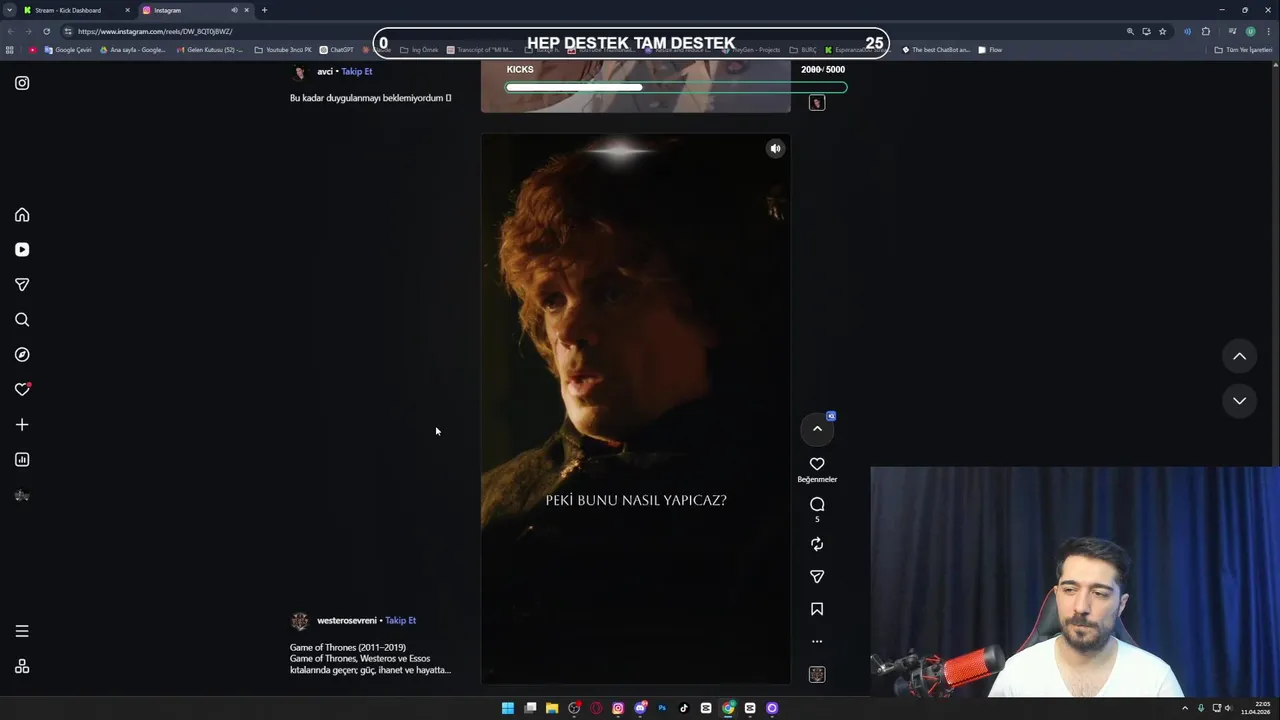Open Opera browser from the taskbar

(596, 708)
